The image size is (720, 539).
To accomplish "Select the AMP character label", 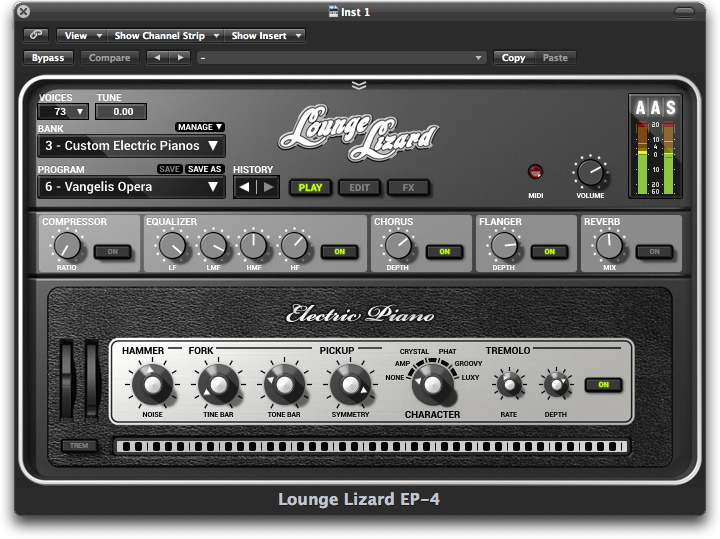I will [402, 363].
